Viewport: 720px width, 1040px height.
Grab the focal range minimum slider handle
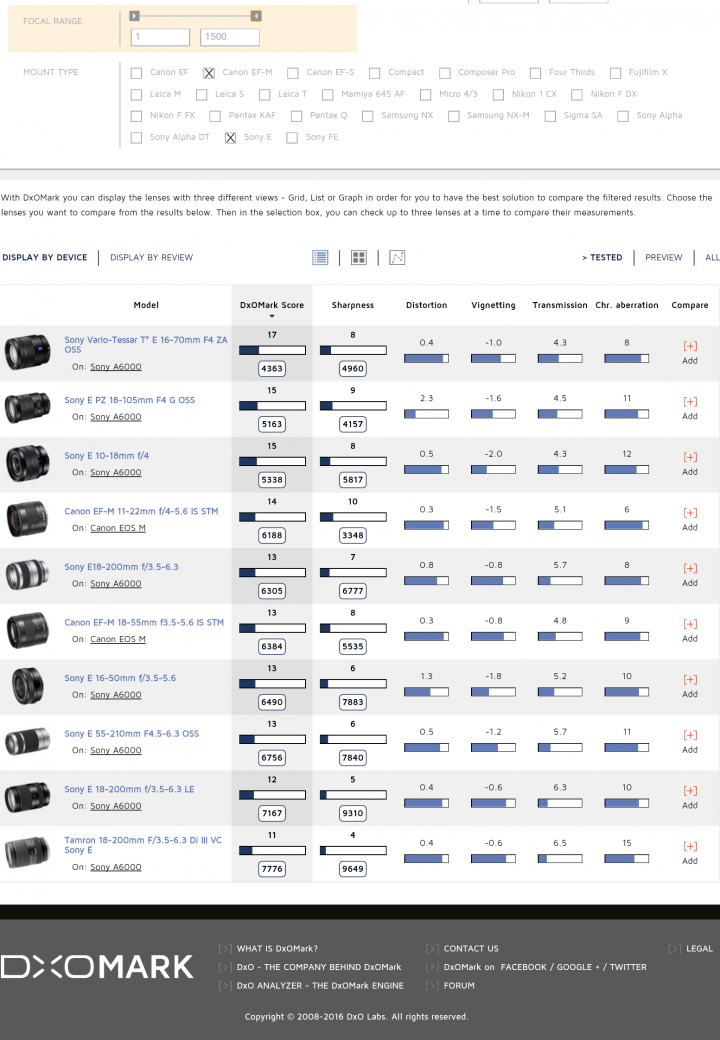[x=135, y=15]
